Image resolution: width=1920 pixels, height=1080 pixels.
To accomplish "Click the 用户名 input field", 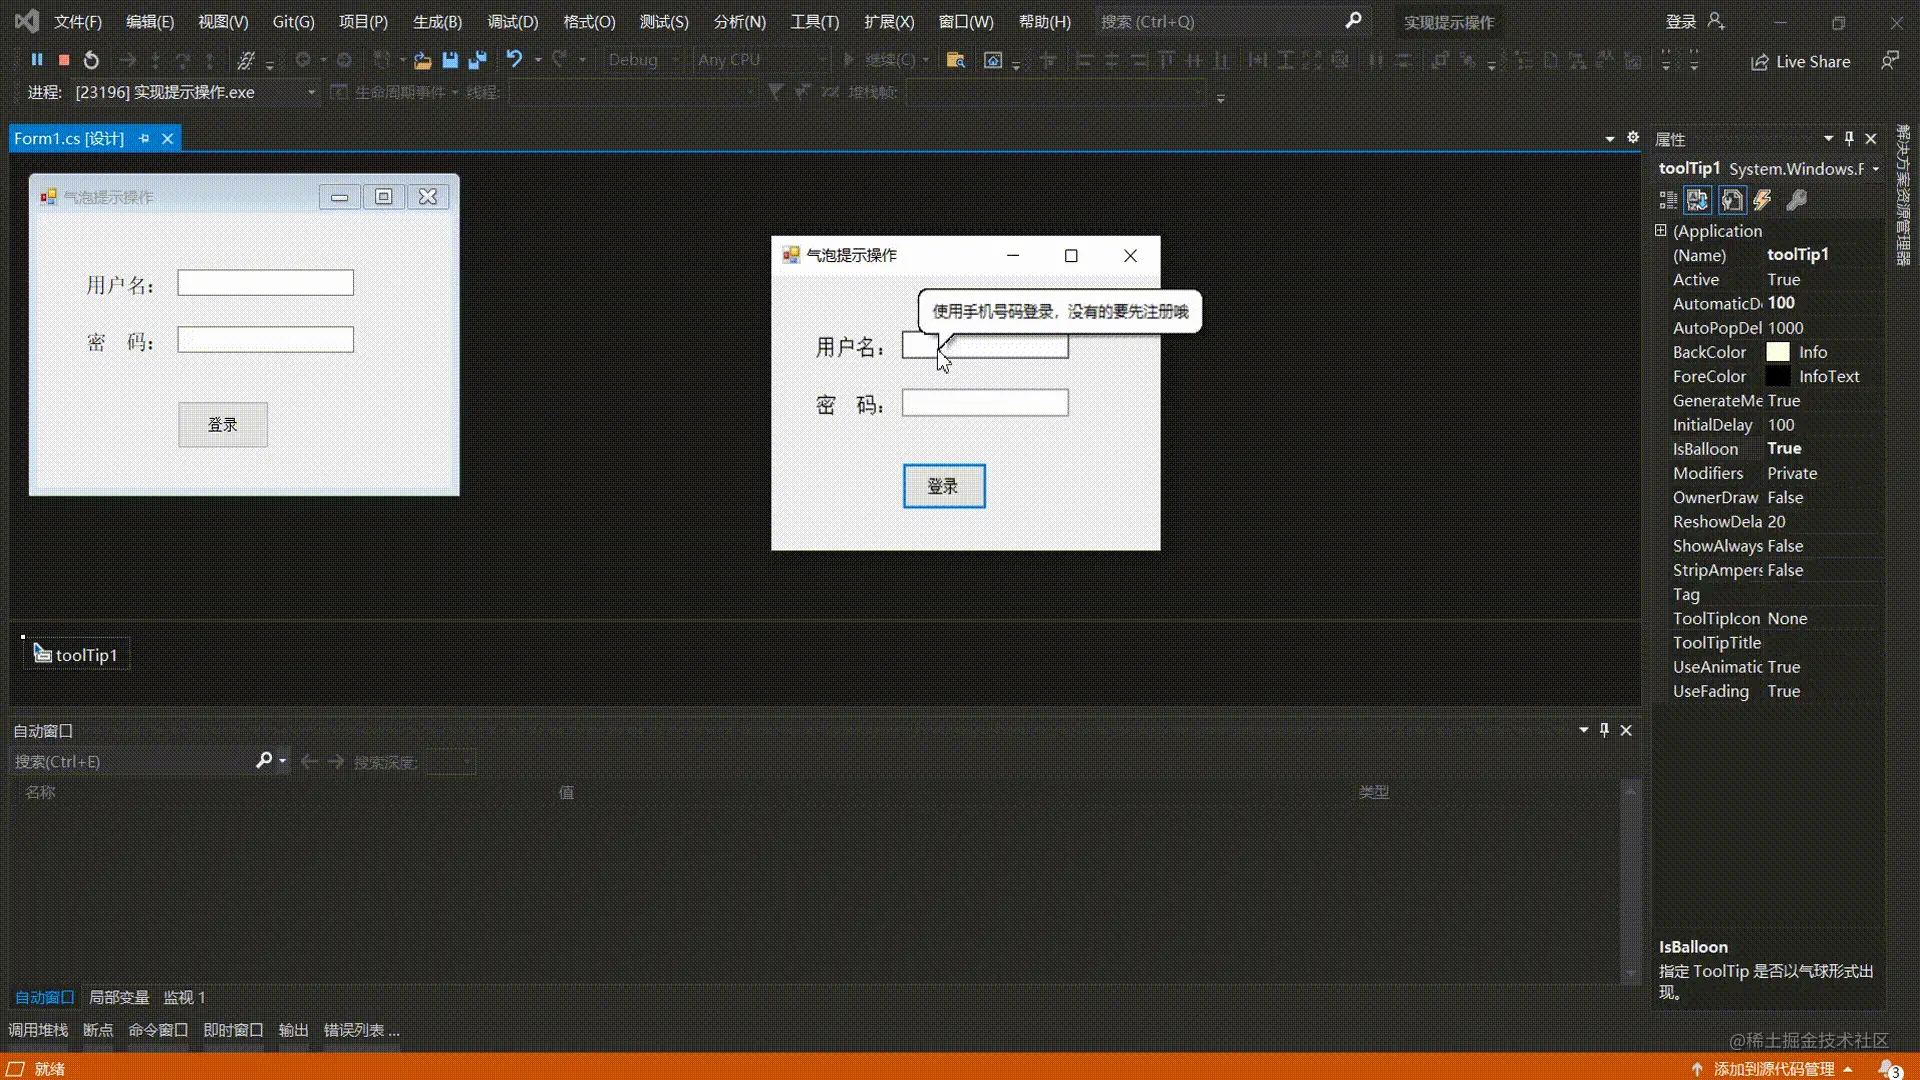I will tap(985, 345).
